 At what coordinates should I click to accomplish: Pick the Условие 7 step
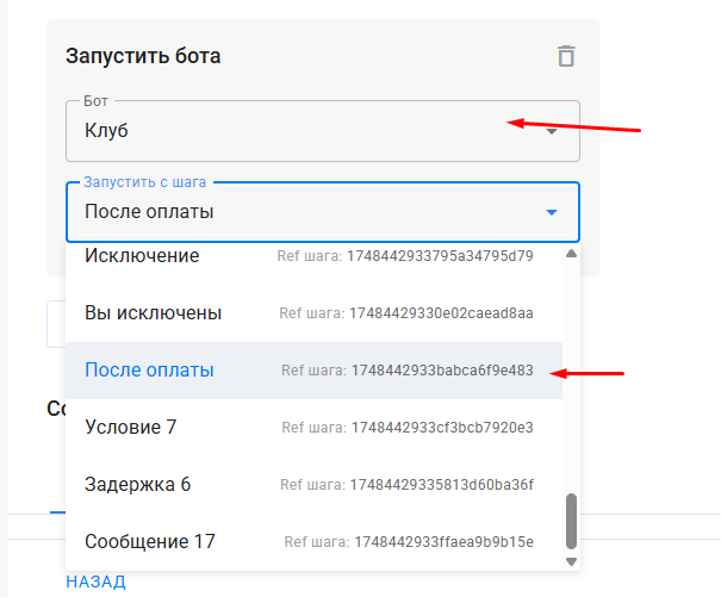(x=314, y=427)
